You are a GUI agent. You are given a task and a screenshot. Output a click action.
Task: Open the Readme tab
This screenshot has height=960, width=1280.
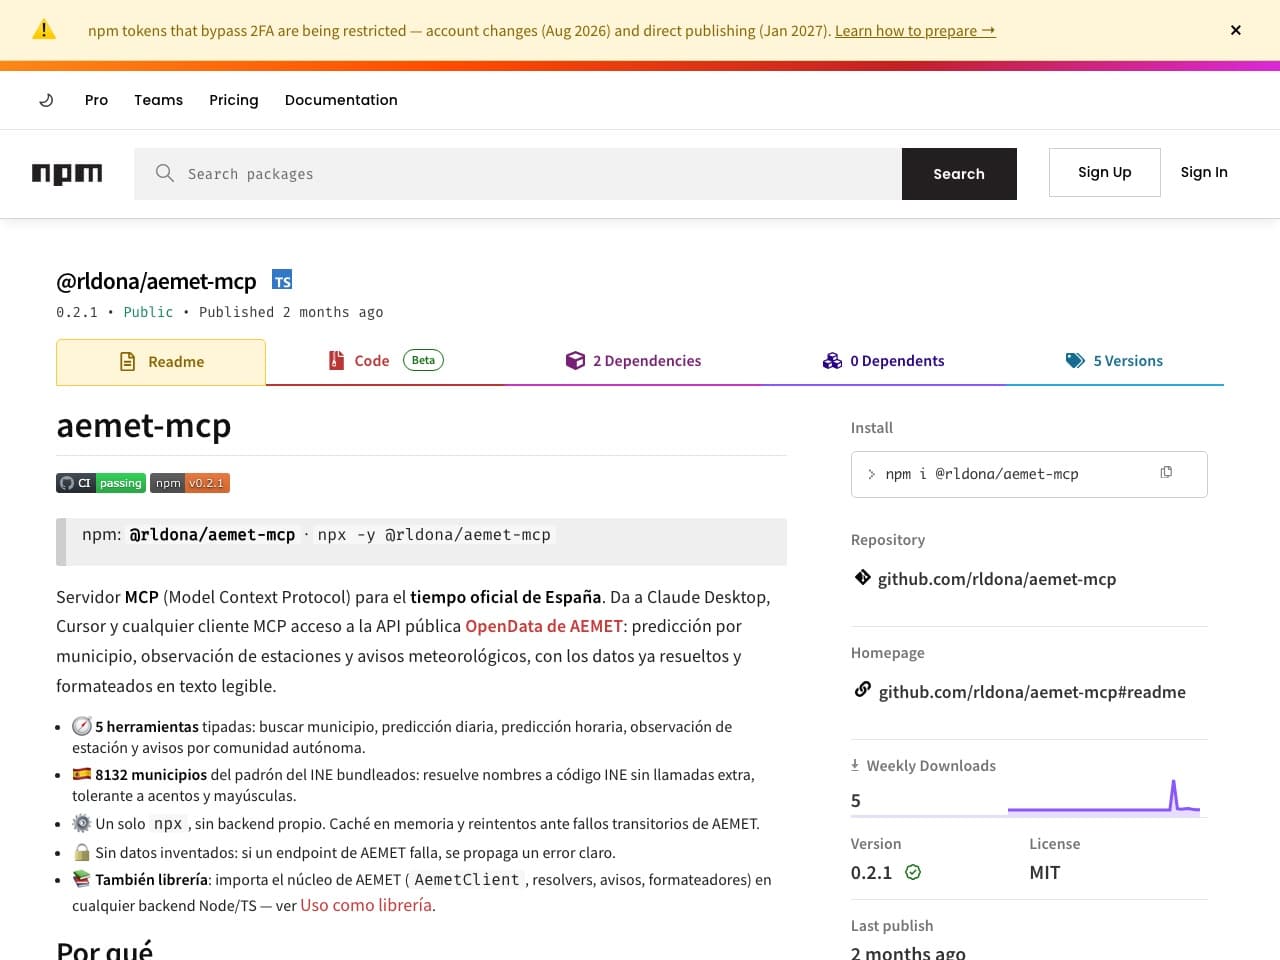pos(161,362)
